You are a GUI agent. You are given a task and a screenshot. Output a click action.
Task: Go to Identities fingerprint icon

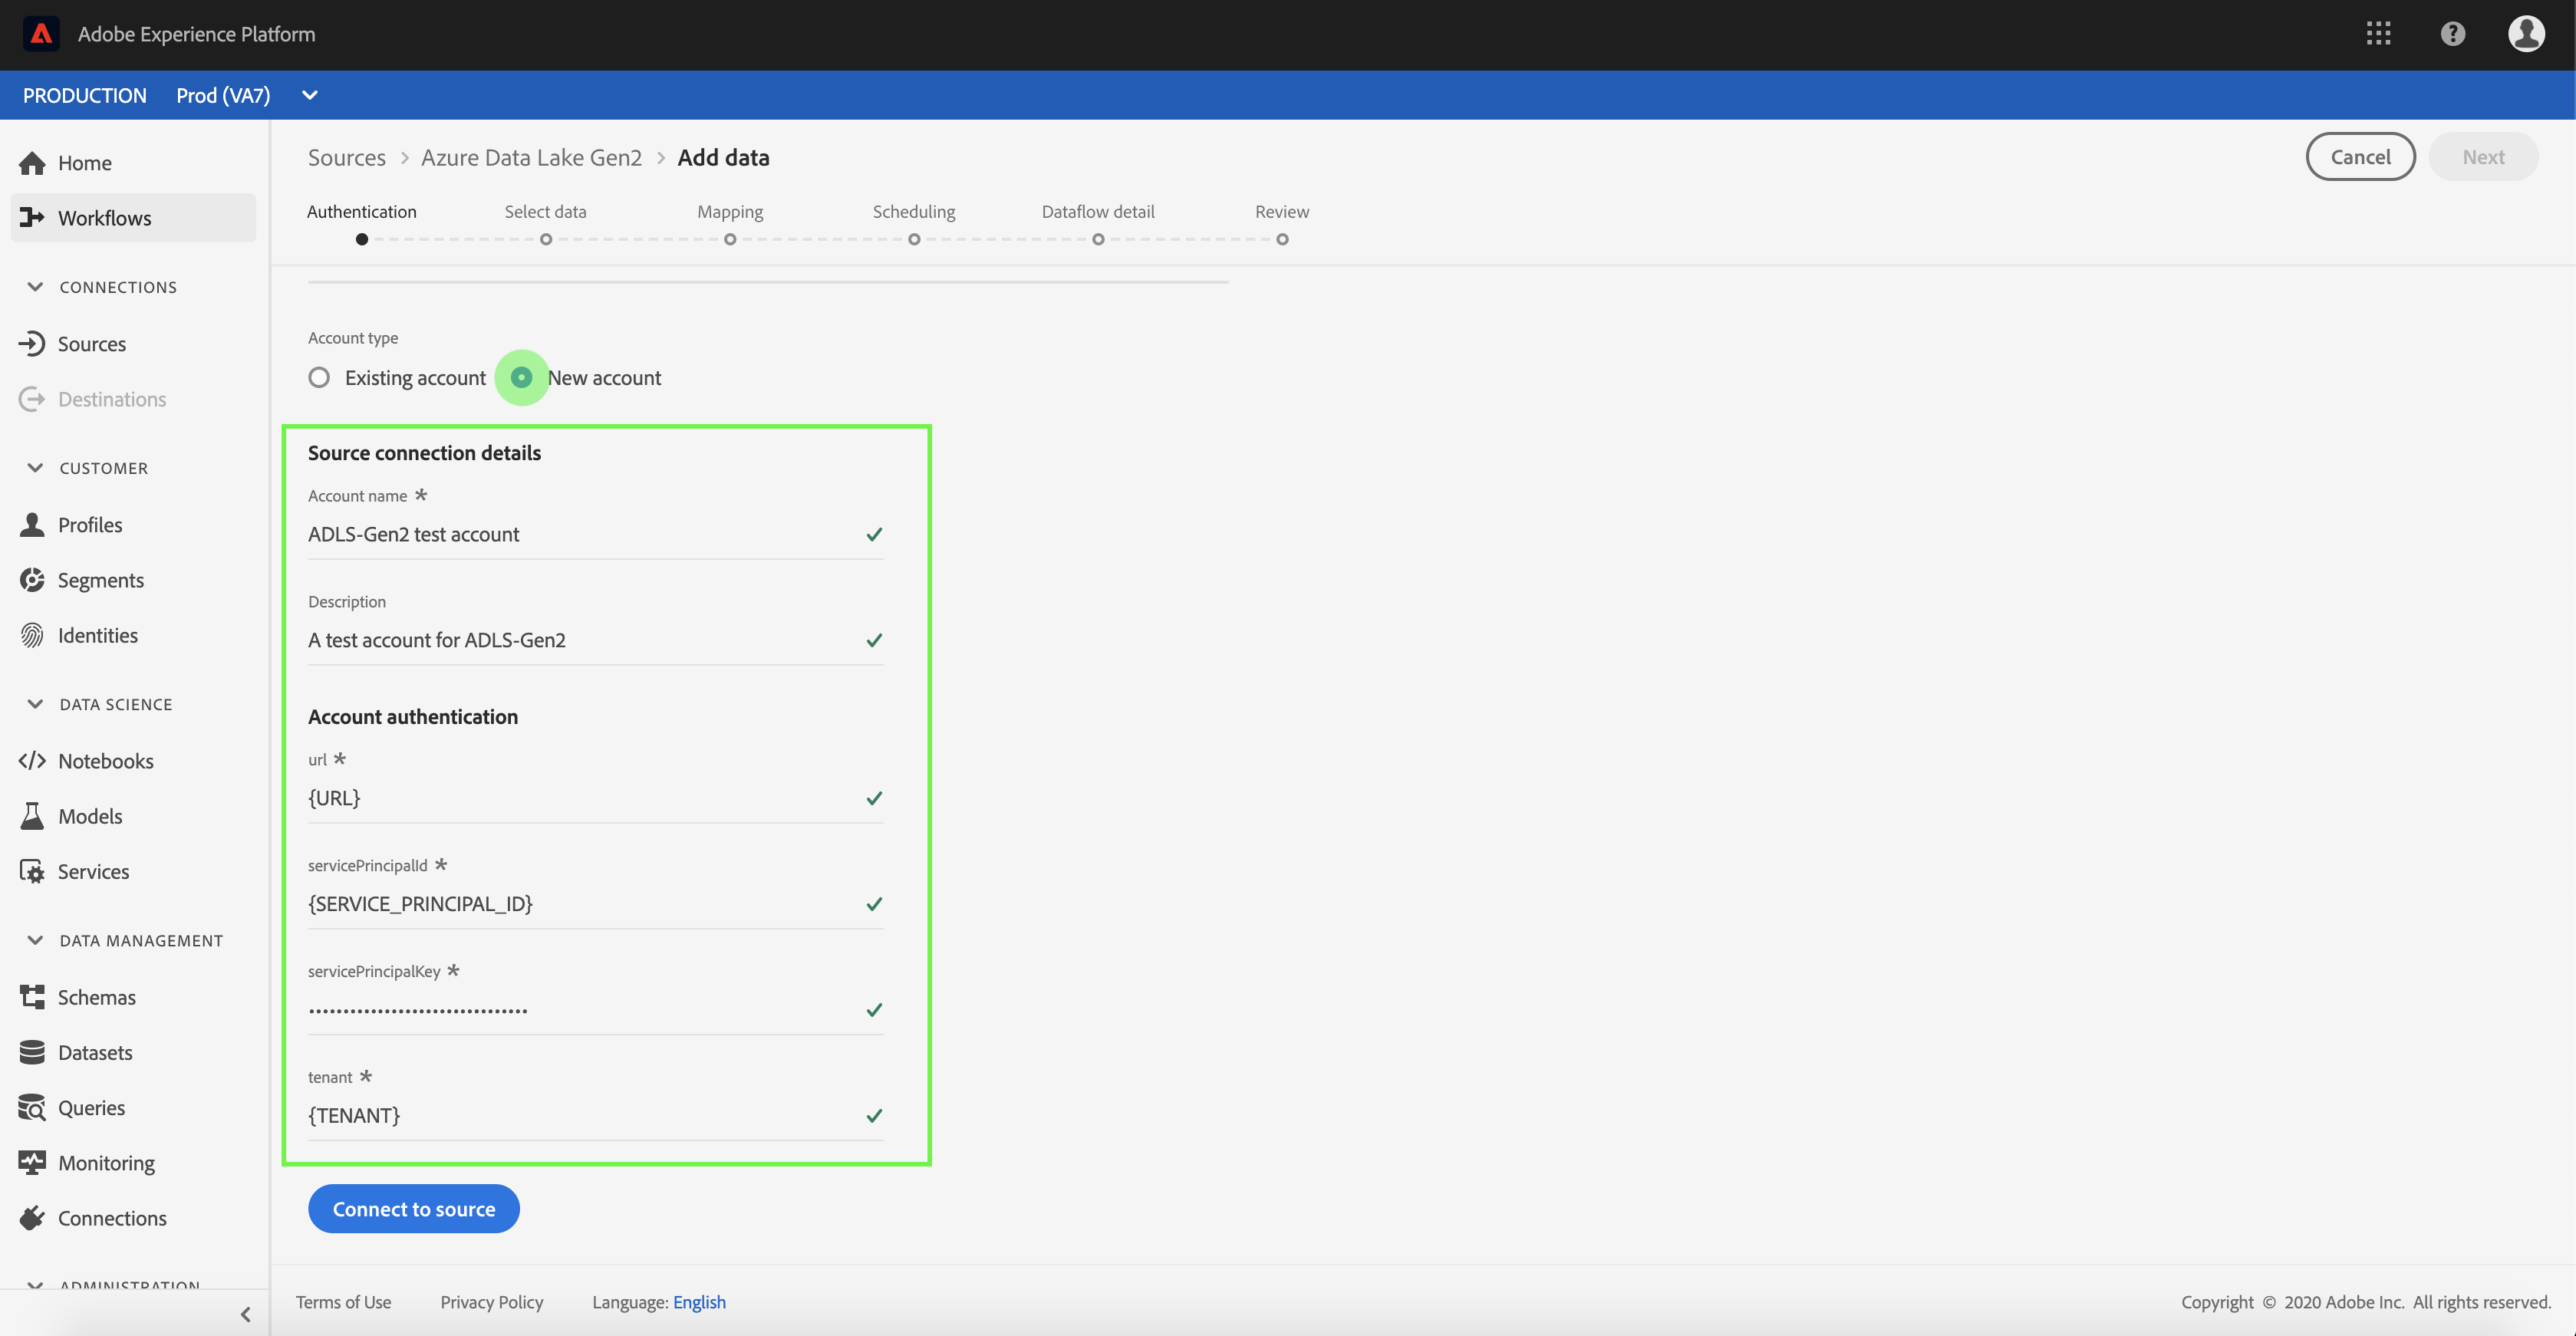click(x=32, y=635)
